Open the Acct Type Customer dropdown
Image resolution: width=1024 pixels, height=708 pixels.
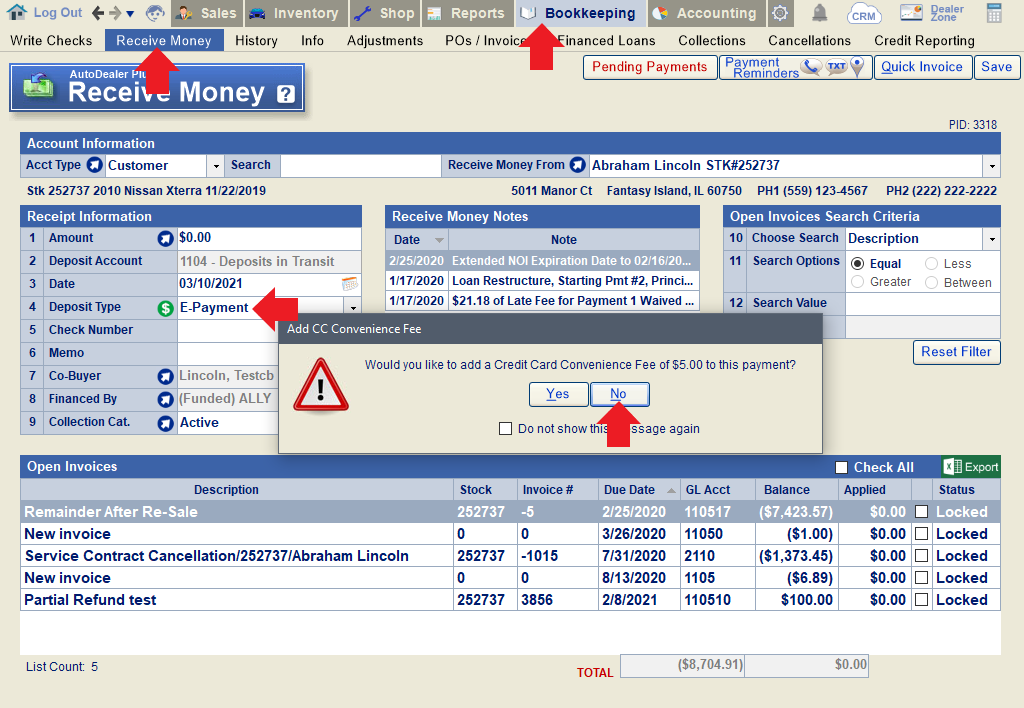216,166
